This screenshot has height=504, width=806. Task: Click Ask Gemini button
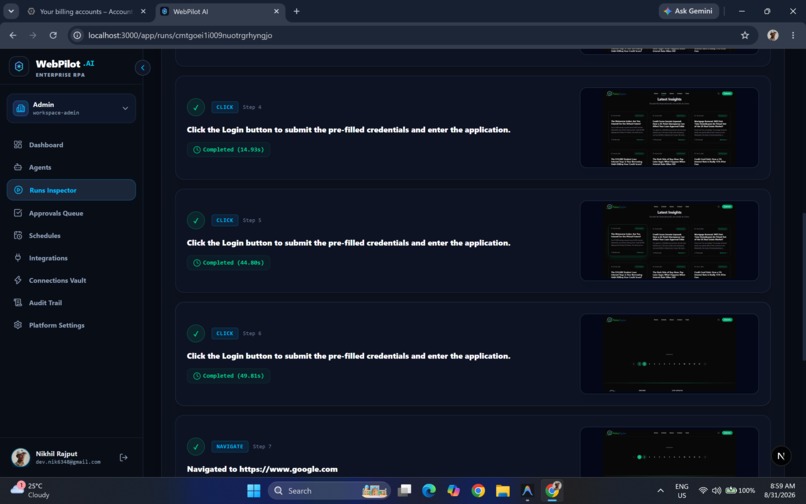[688, 11]
